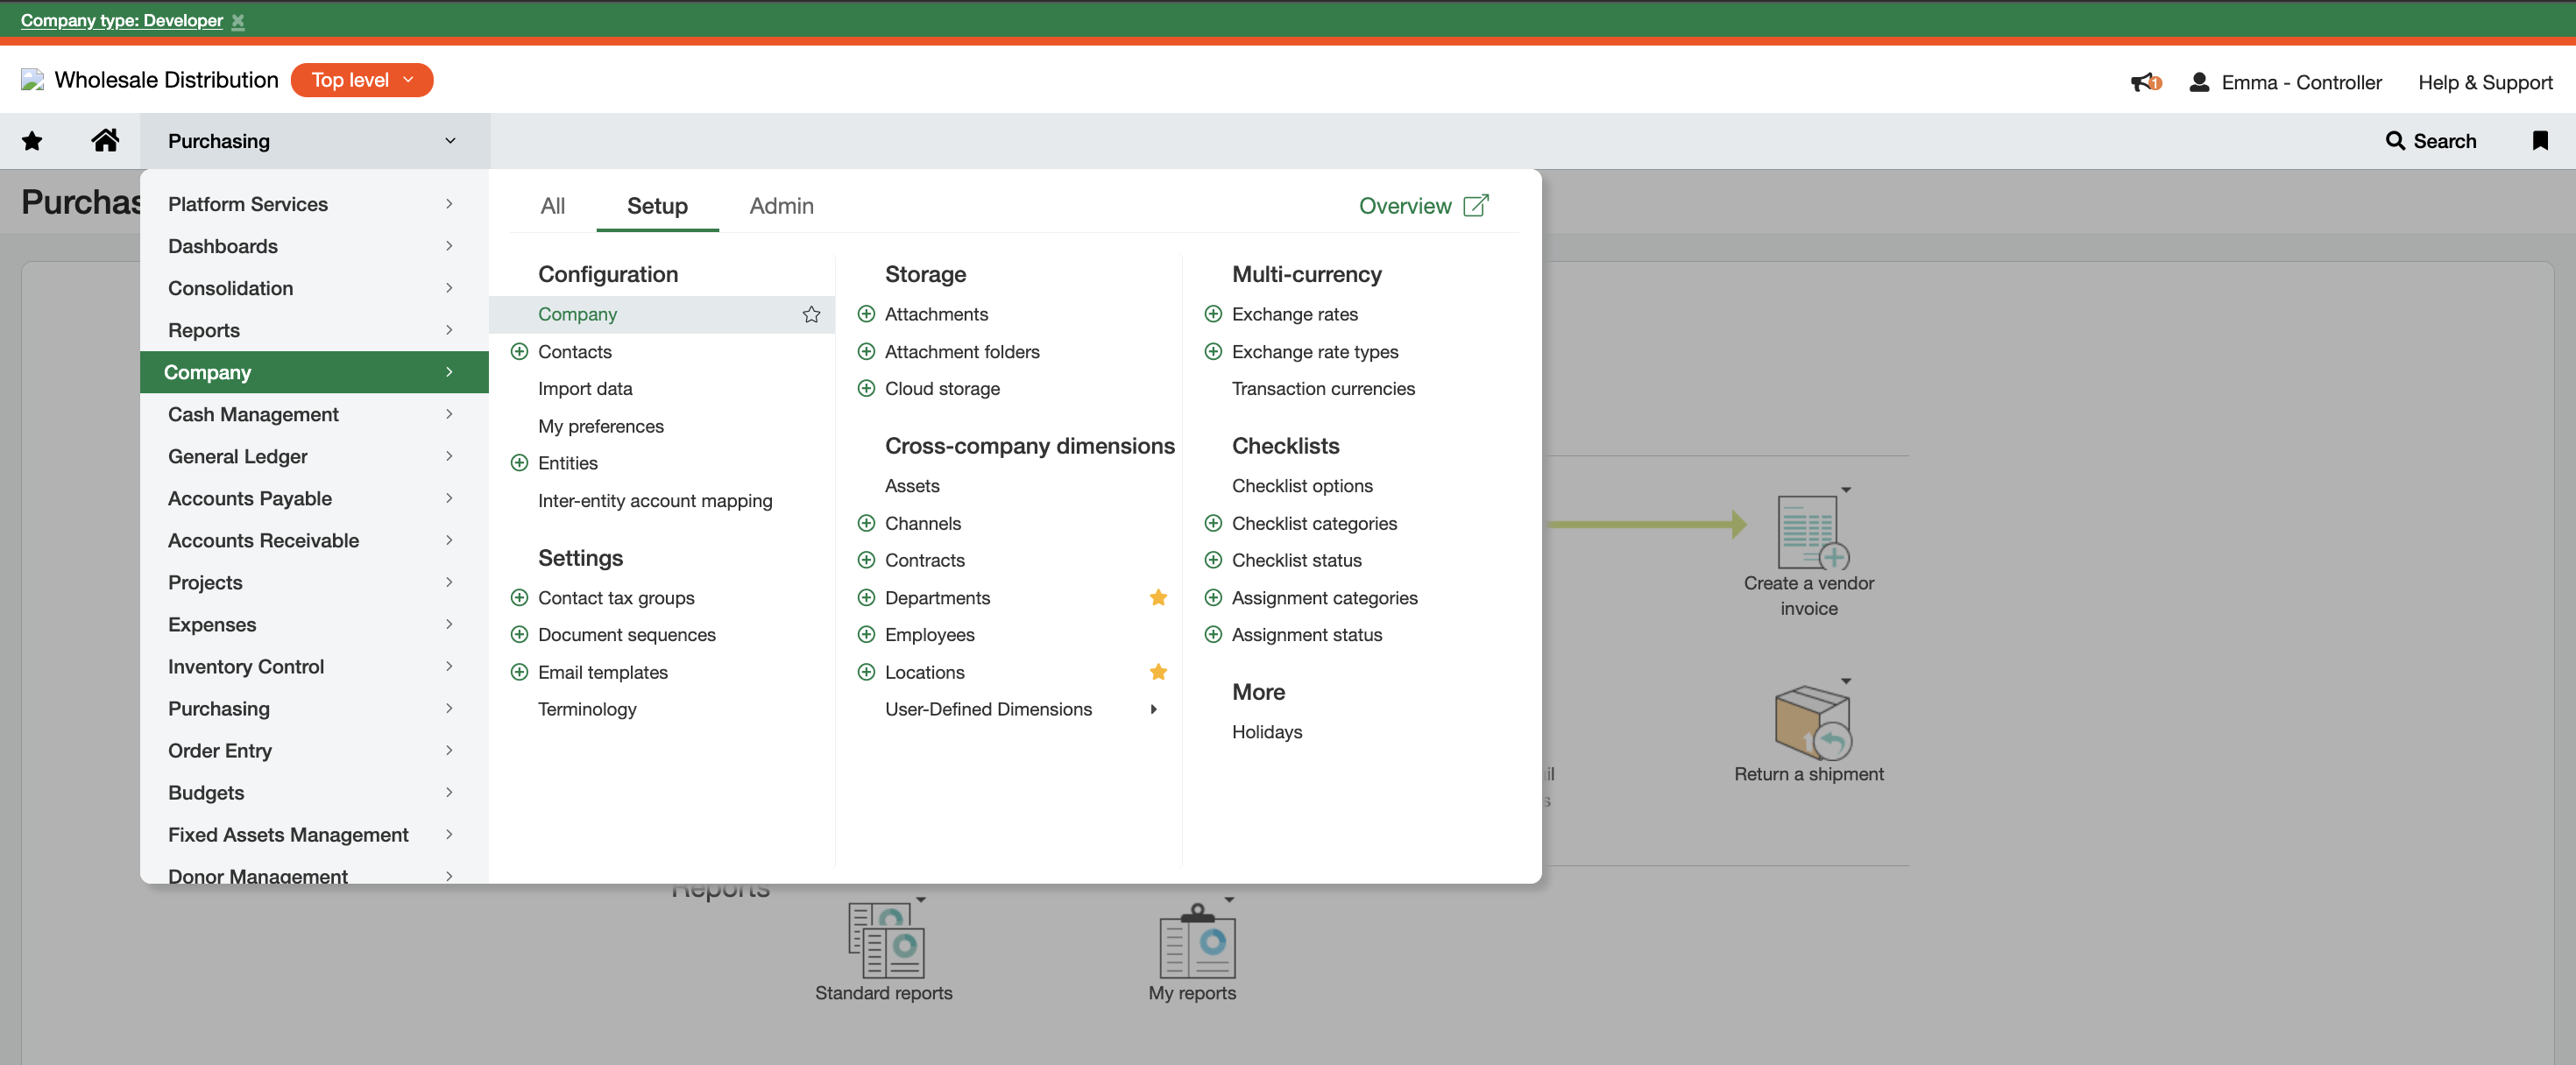Screen dimensions: 2576x1065
Task: Click the favorites star icon in navigation bar
Action: [32, 141]
